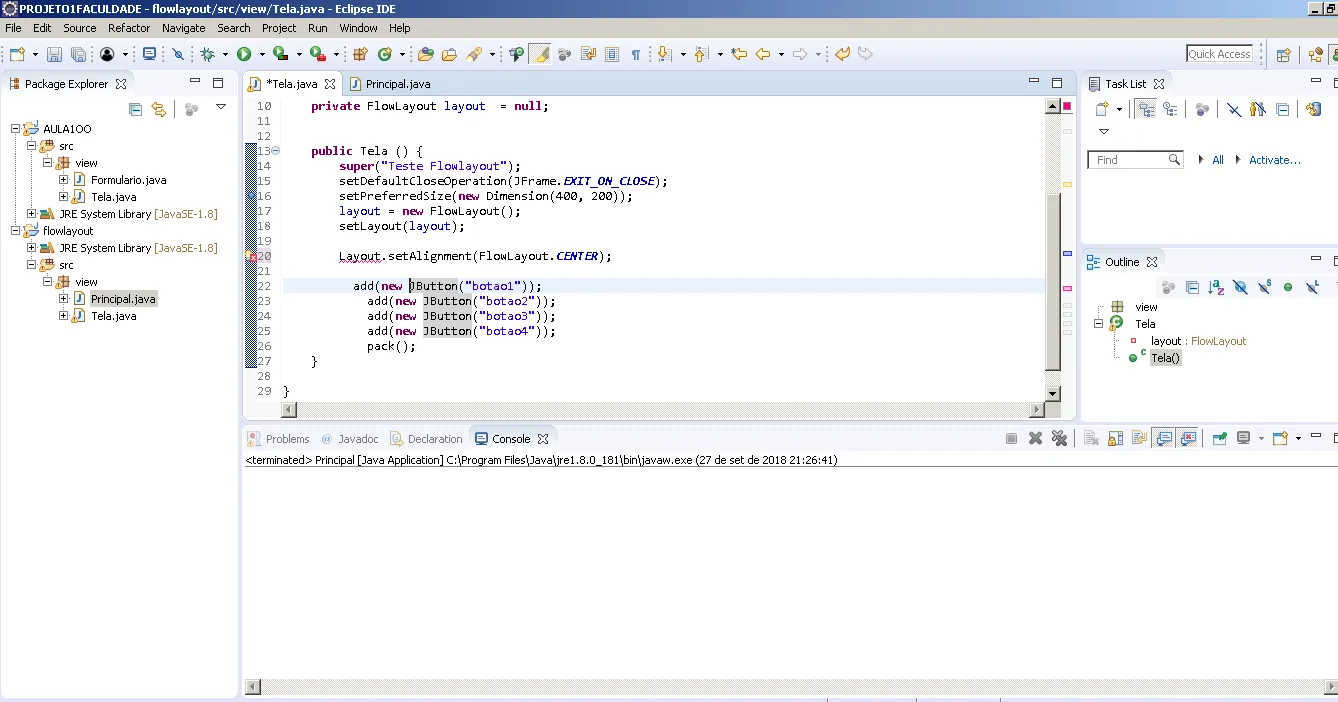1338x702 pixels.
Task: Open the dropdown arrow beside Run button
Action: [262, 54]
